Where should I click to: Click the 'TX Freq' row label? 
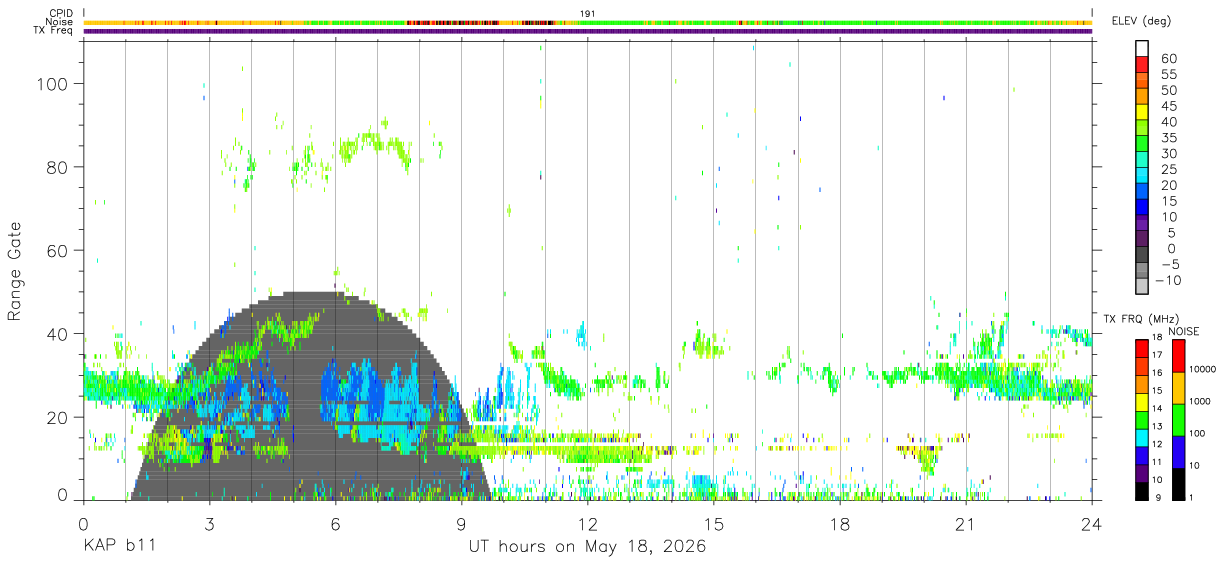pyautogui.click(x=54, y=31)
